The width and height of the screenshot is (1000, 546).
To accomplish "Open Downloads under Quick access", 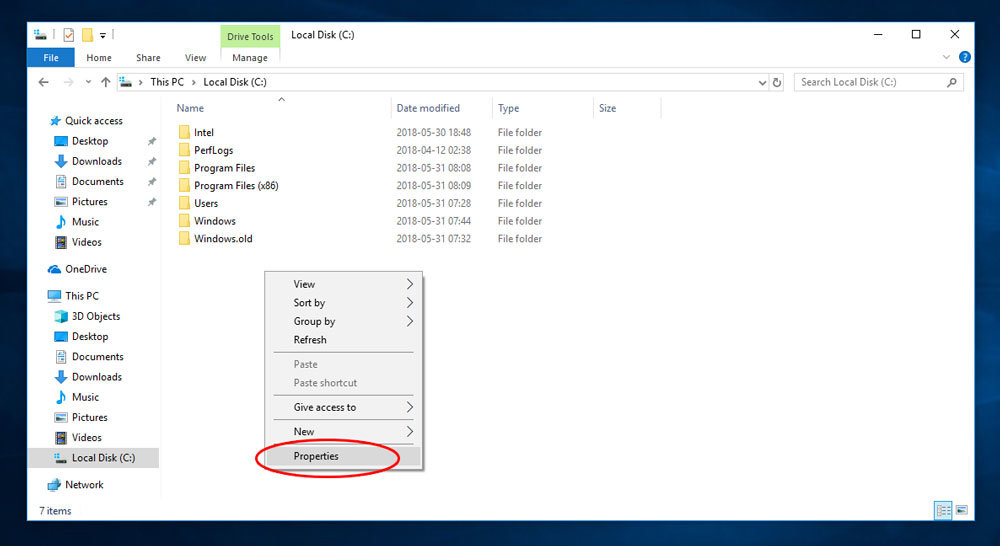I will [97, 161].
